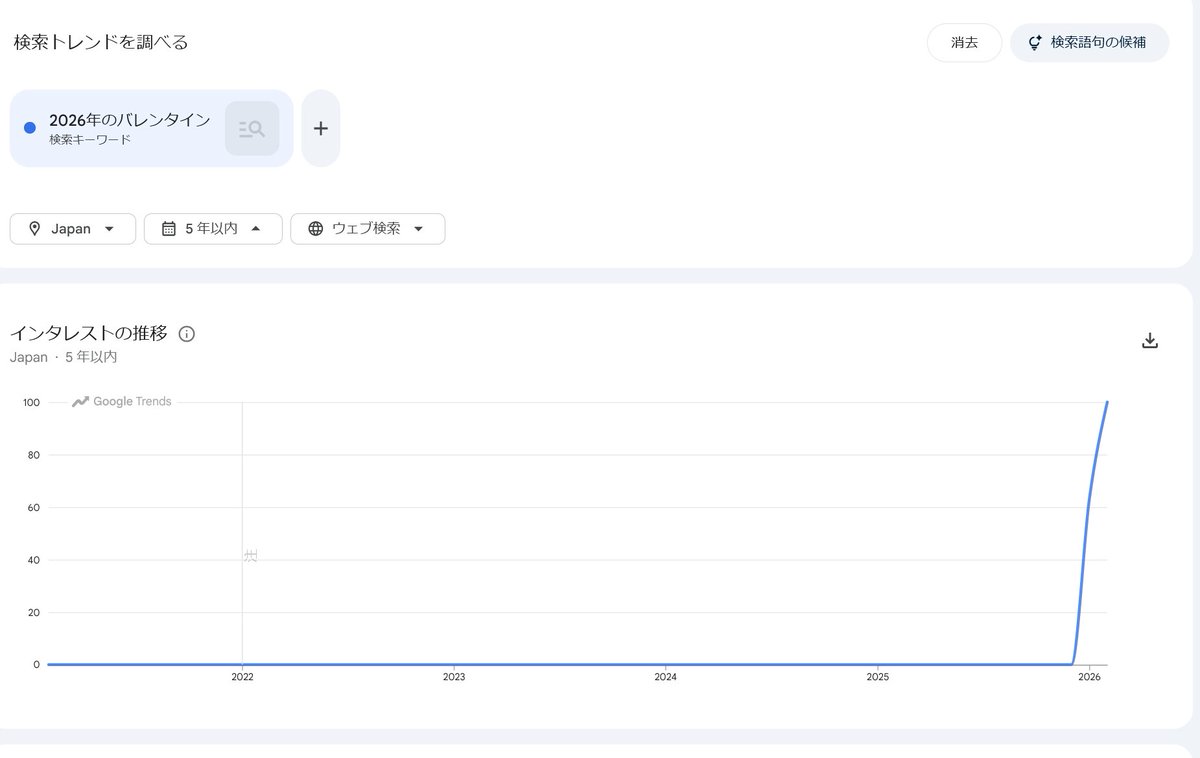
Task: Click the 2024 label on the x-axis
Action: (x=666, y=677)
